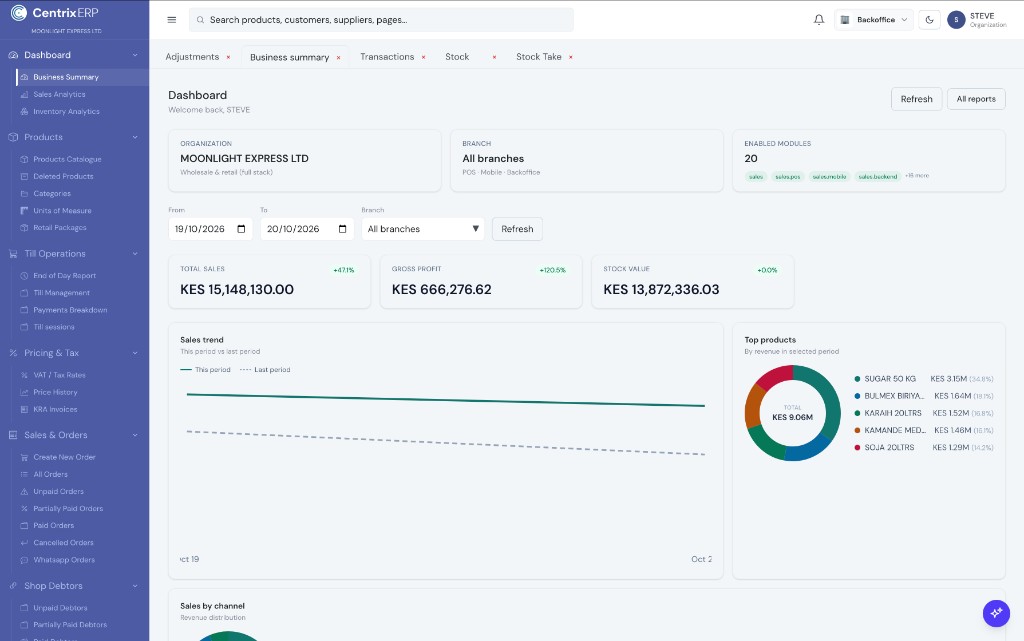Collapse the Products sidebar section
Viewport: 1024px width, 641px height.
[x=135, y=137]
